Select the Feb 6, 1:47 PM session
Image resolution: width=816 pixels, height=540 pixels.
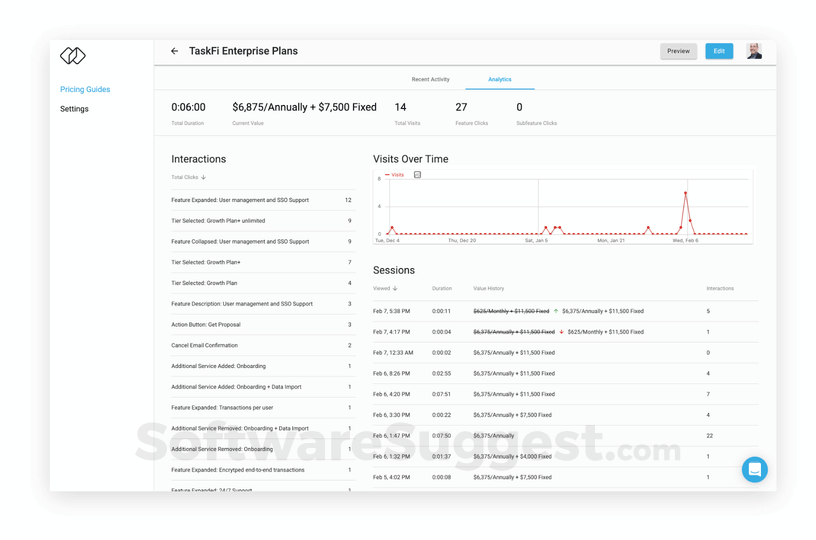[x=565, y=436]
